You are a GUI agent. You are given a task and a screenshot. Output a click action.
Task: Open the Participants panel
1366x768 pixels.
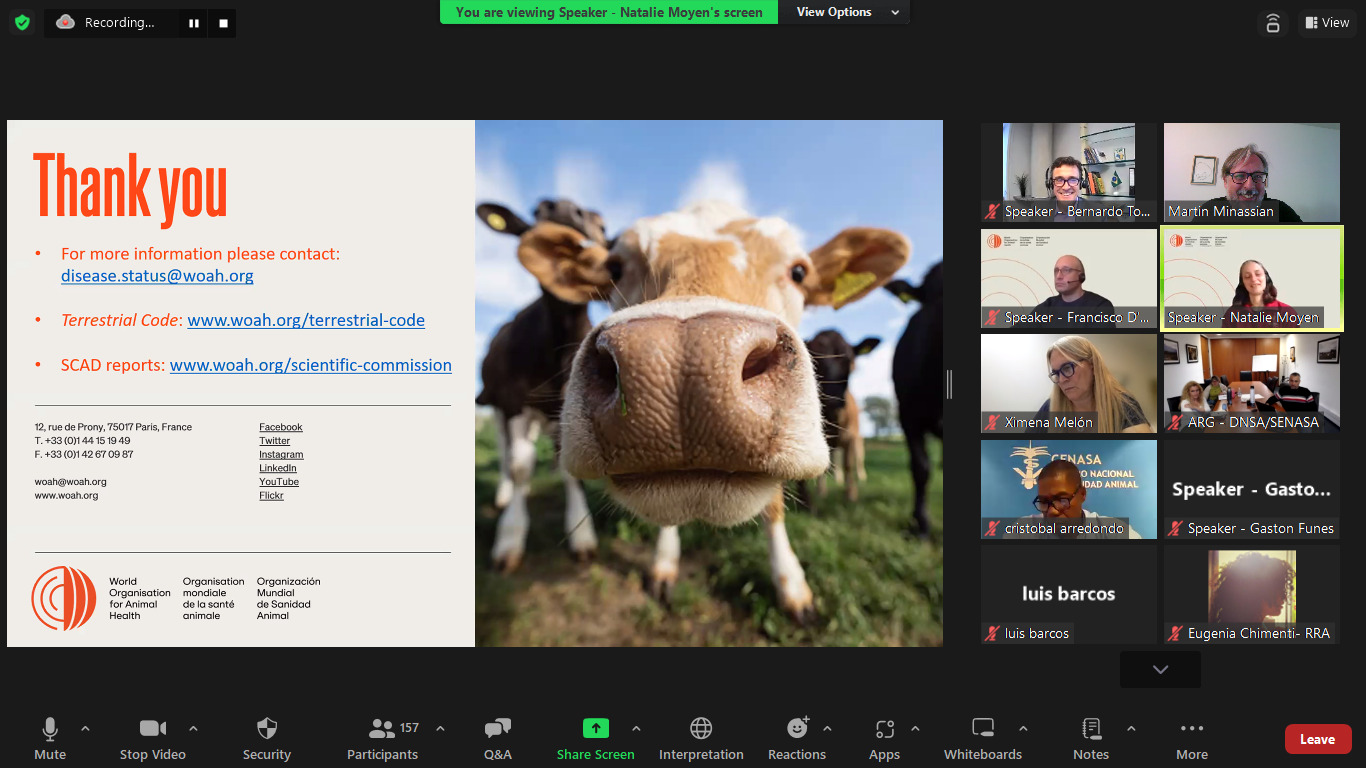point(383,739)
